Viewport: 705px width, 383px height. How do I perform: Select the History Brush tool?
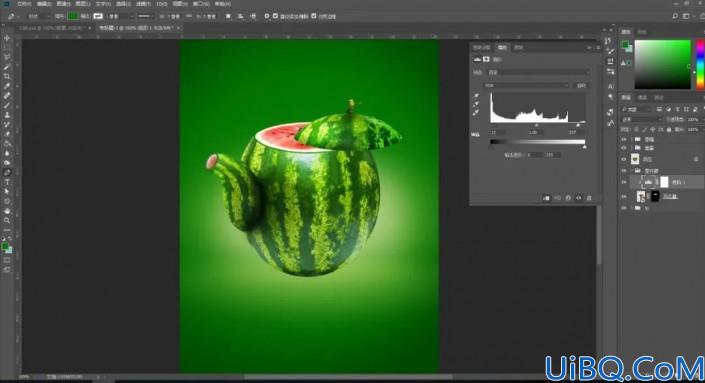[7, 125]
